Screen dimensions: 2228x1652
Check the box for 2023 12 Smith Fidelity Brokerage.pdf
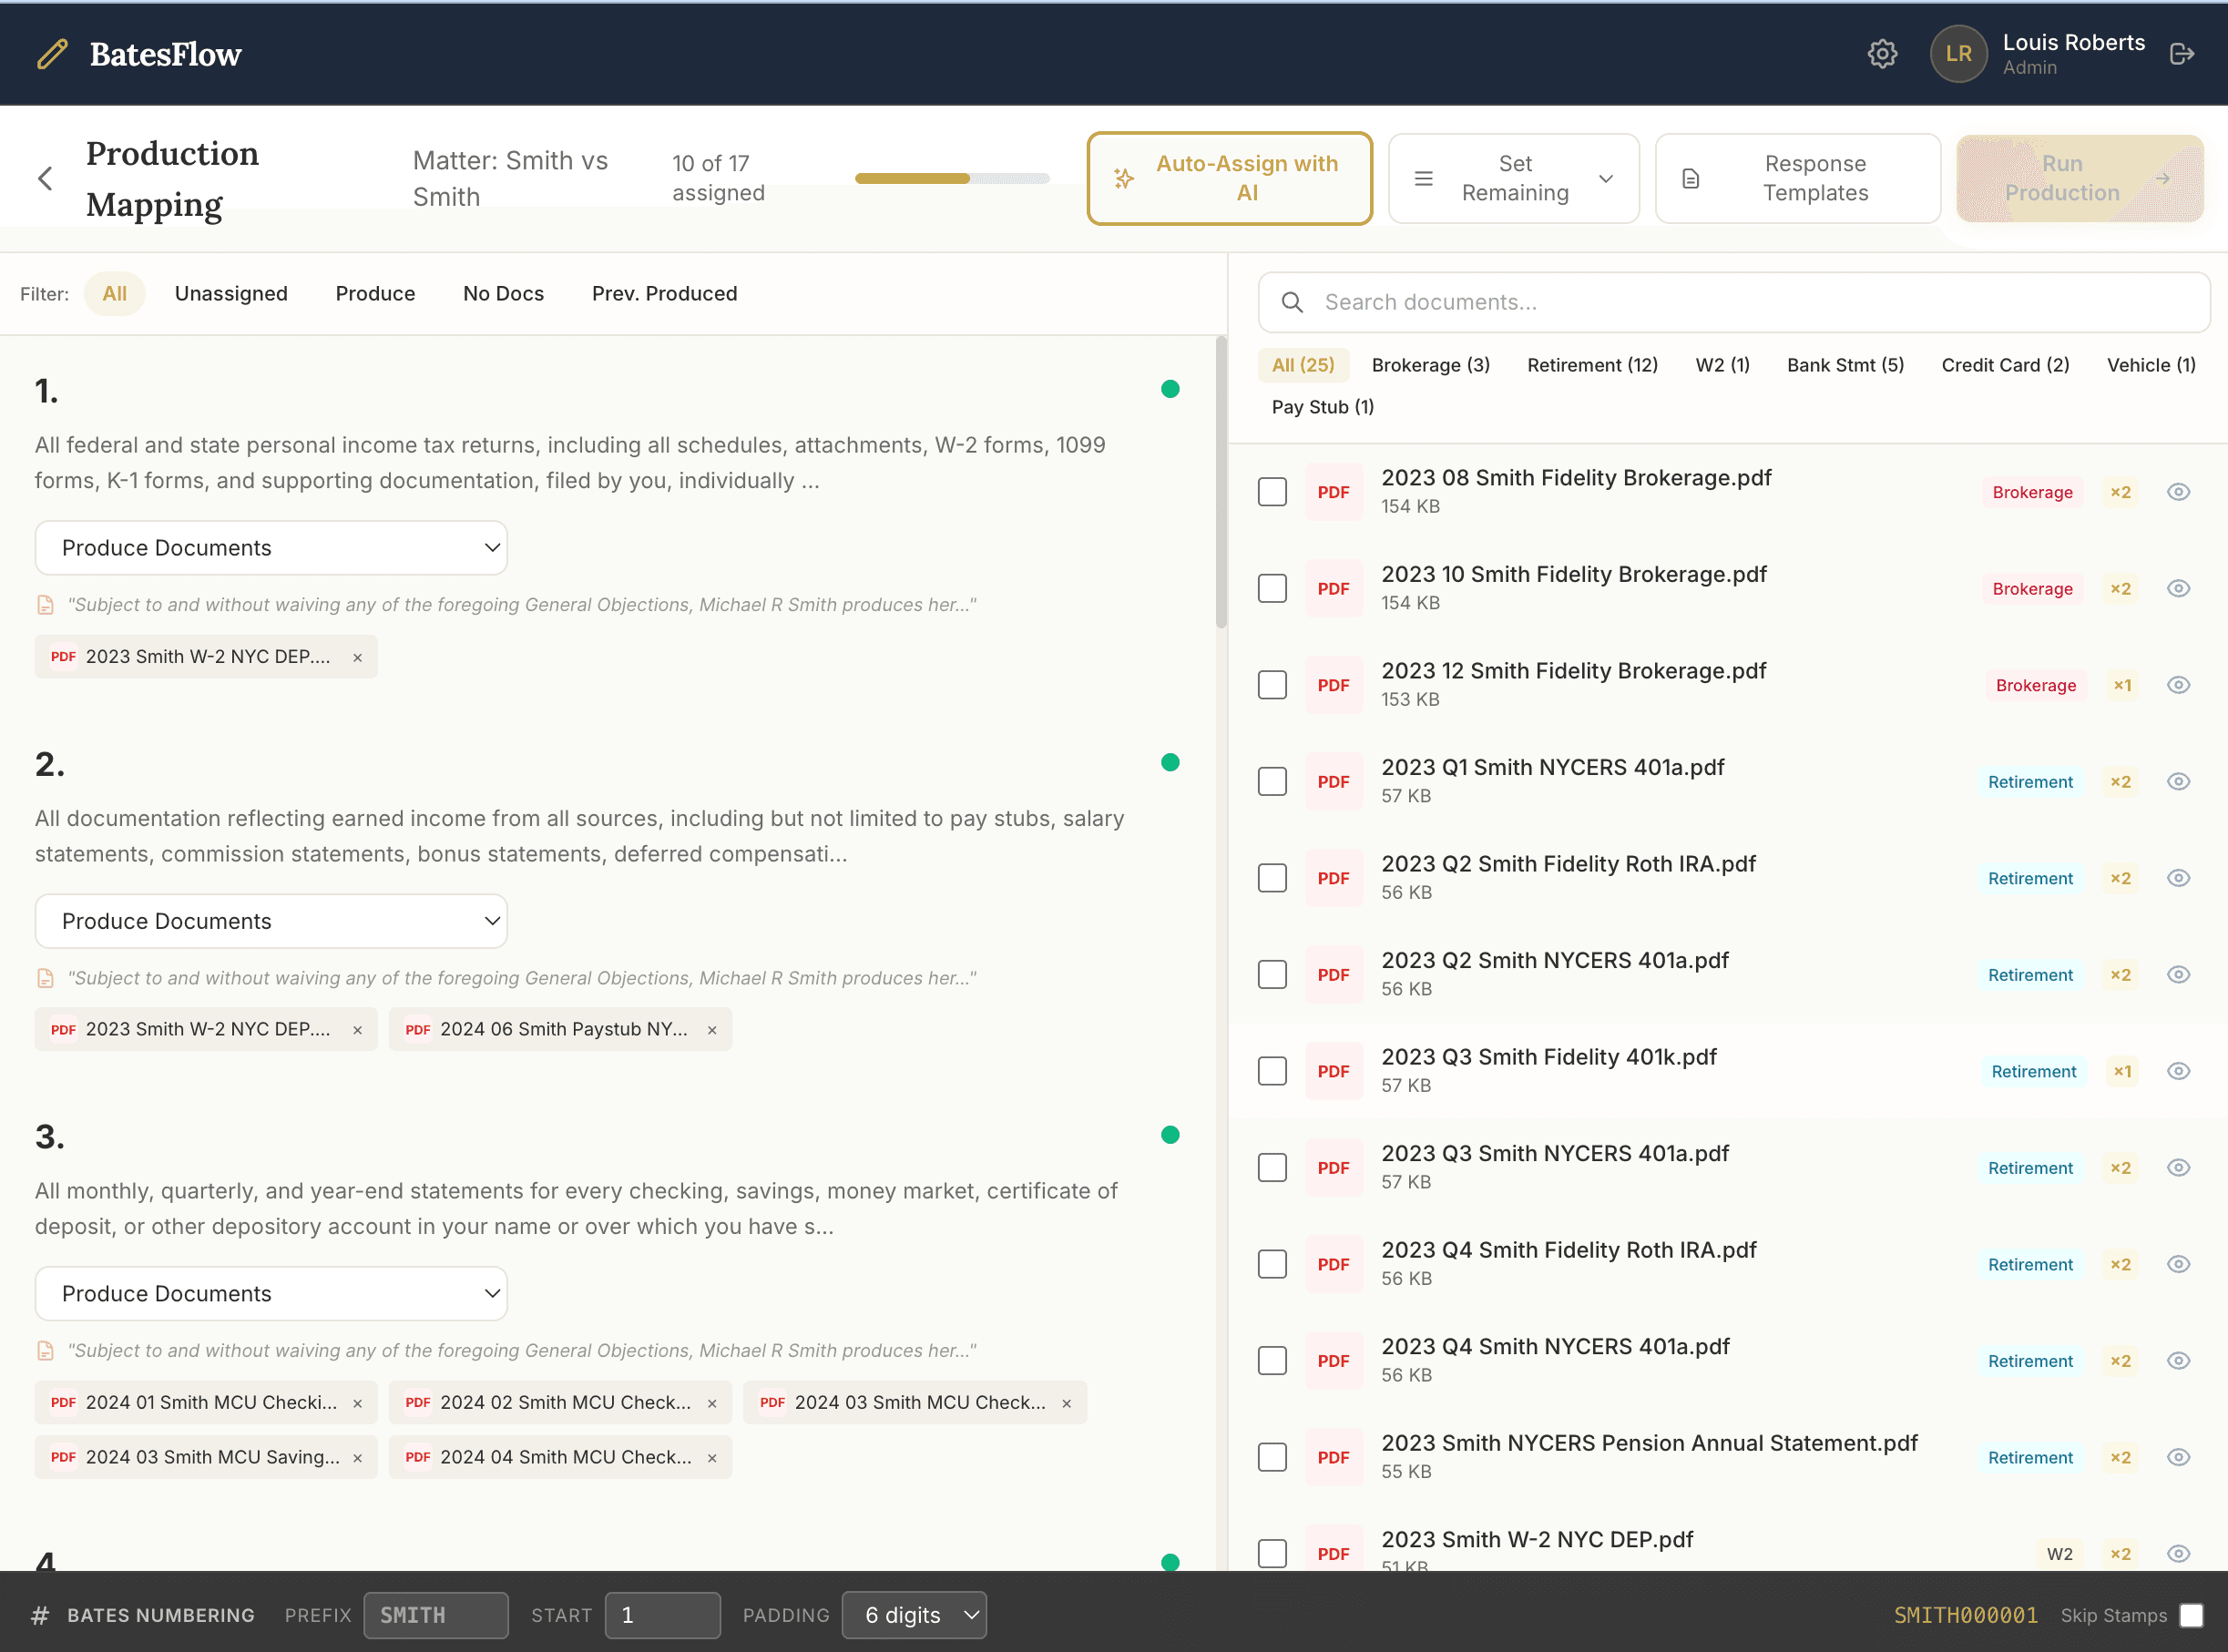pyautogui.click(x=1271, y=685)
